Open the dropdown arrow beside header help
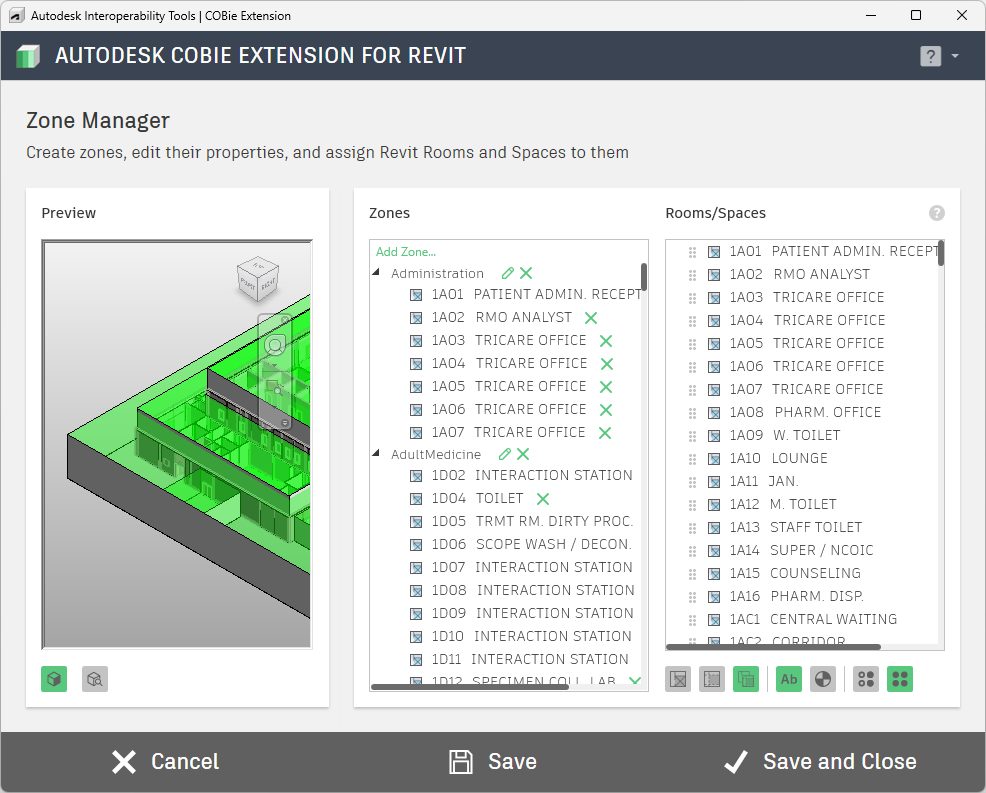This screenshot has width=986, height=793. (x=955, y=56)
